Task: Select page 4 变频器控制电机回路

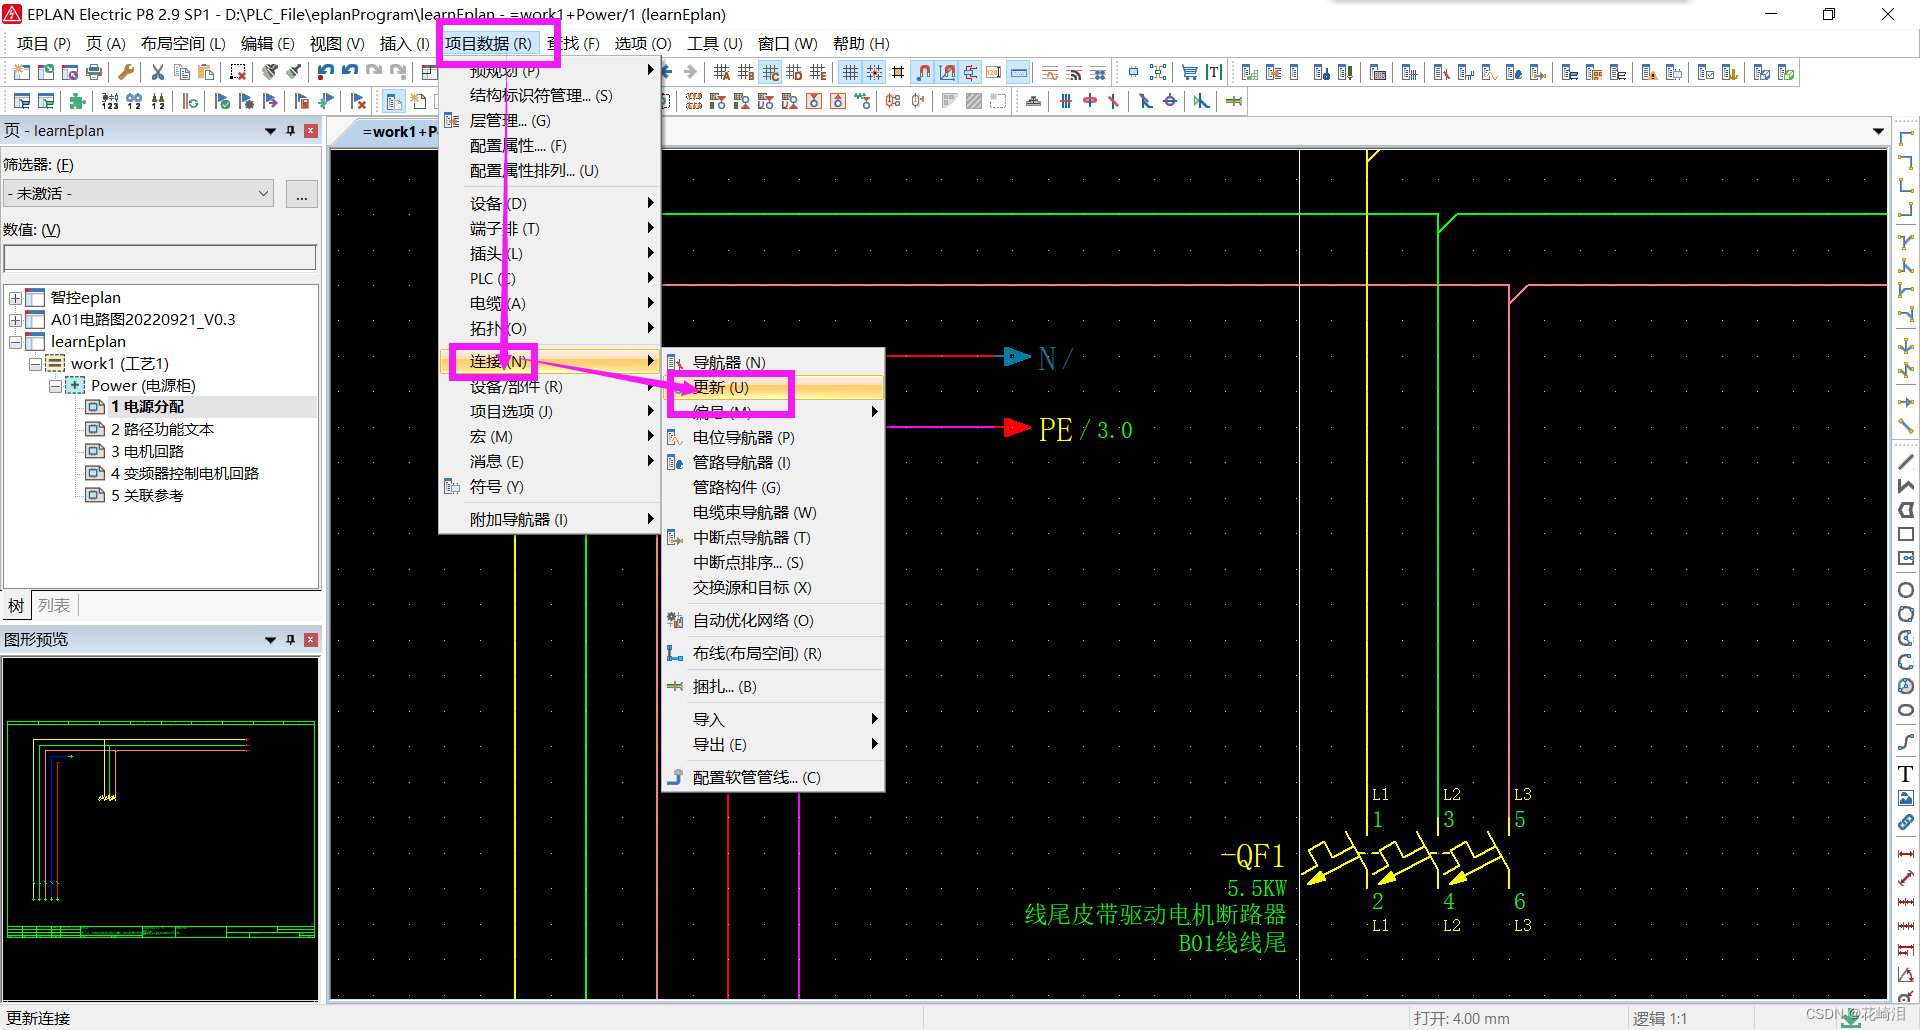Action: (184, 473)
